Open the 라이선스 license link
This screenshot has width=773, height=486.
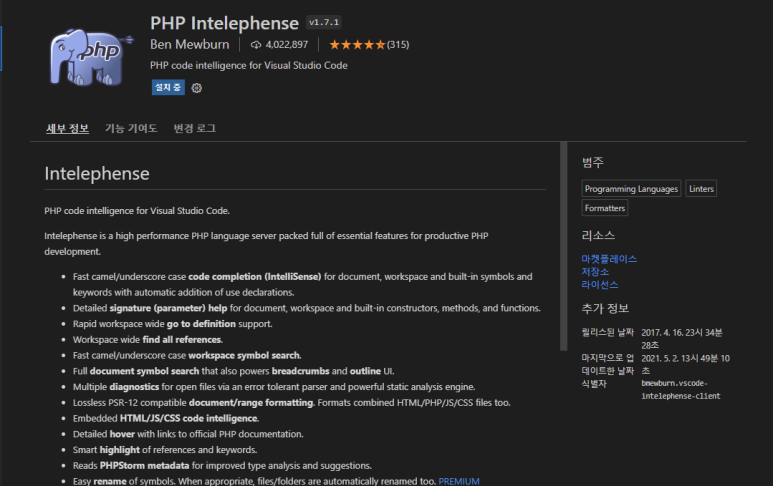click(599, 284)
